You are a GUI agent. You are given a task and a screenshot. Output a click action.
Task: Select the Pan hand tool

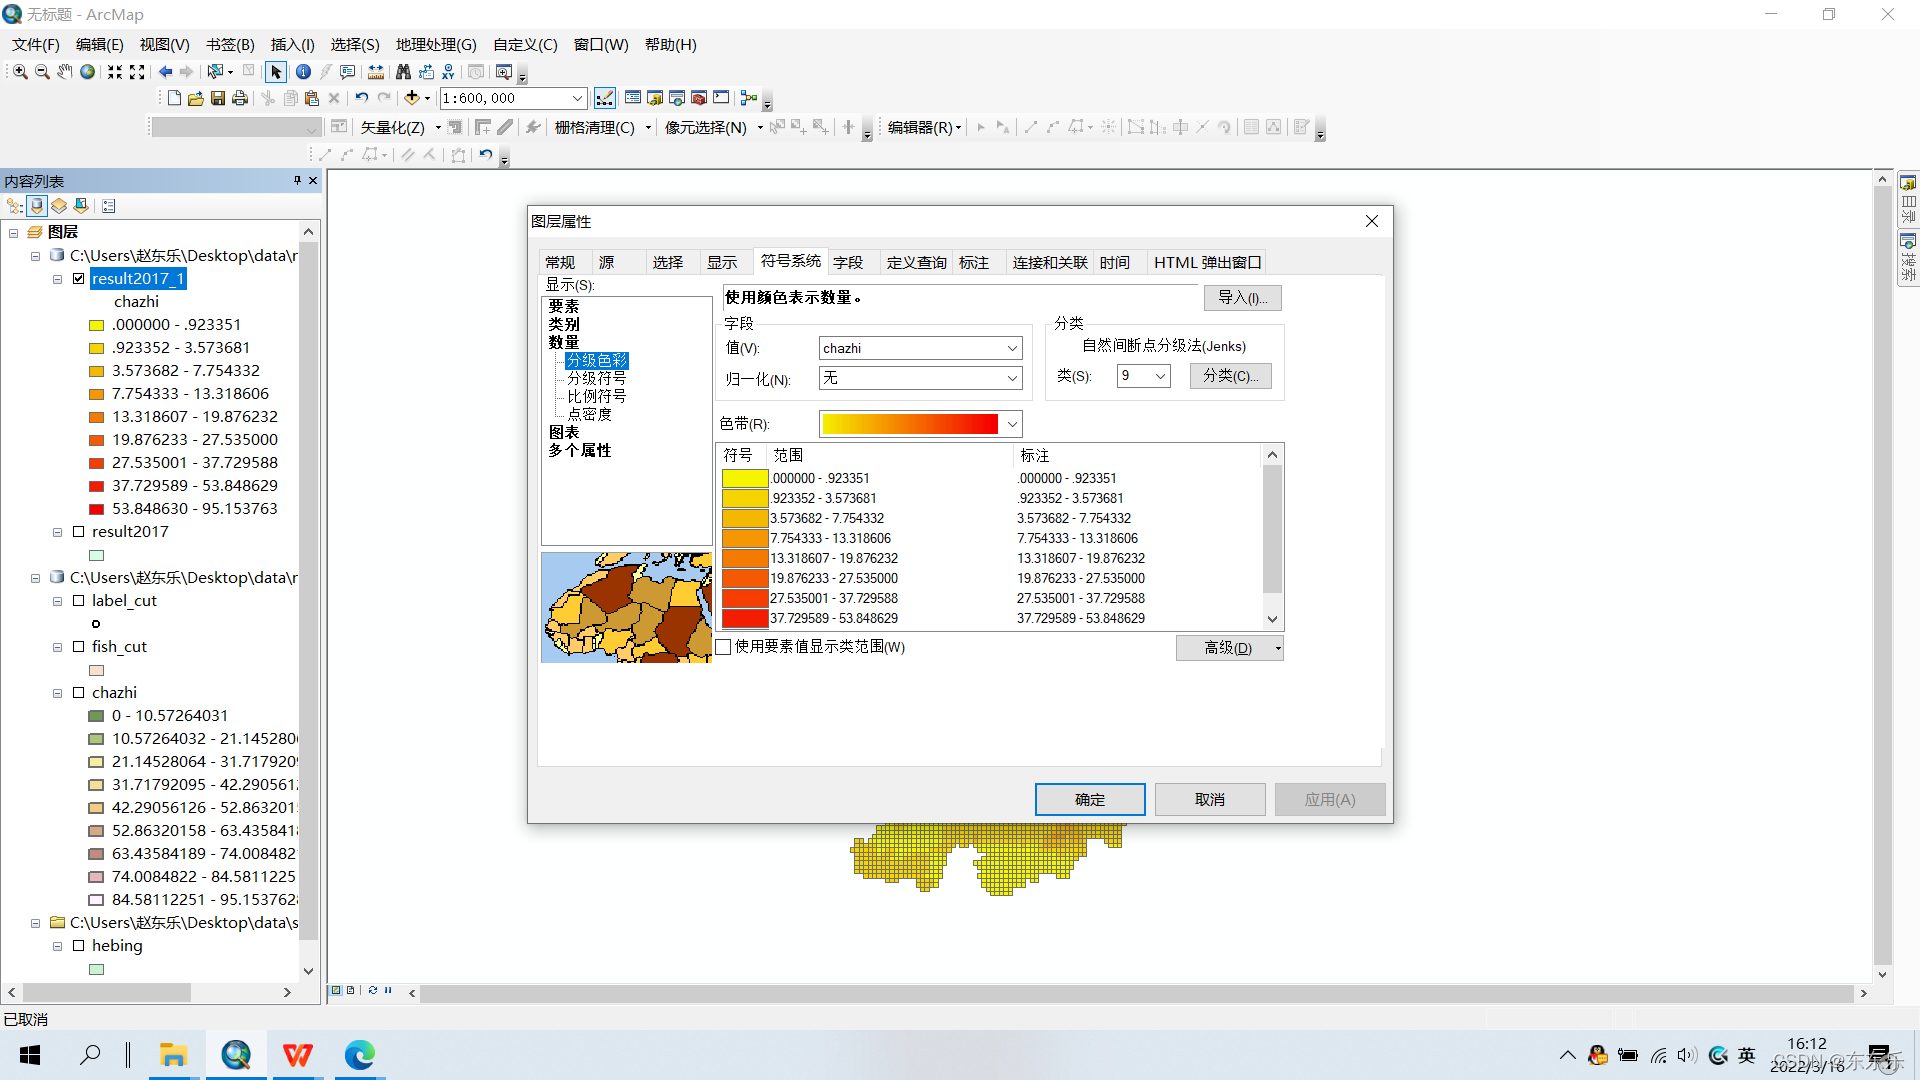(65, 72)
